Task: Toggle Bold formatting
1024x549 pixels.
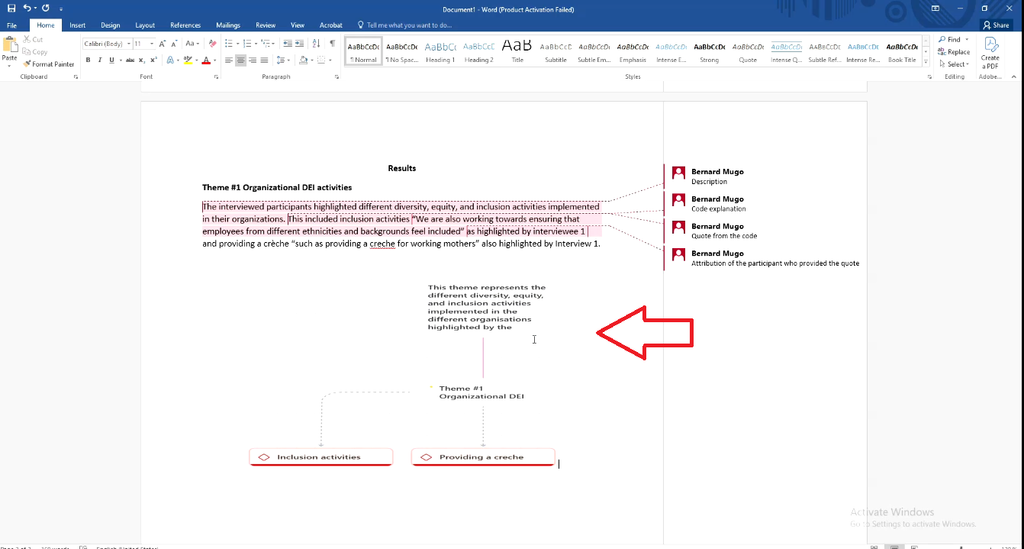Action: click(88, 60)
